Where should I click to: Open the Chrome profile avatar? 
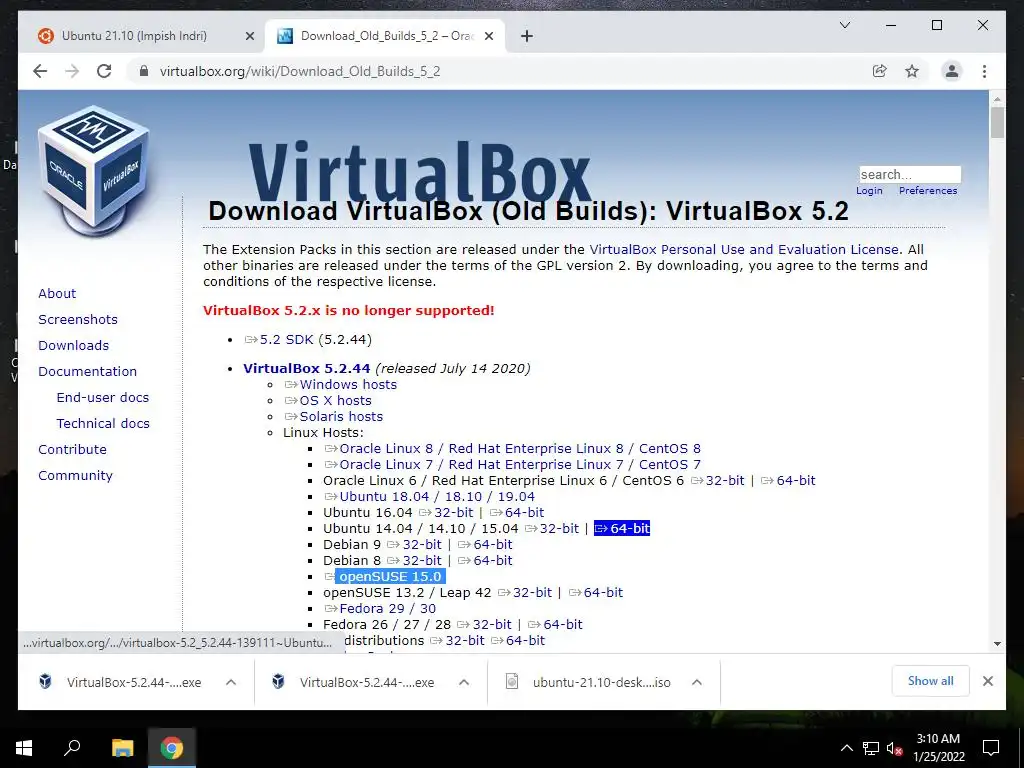click(952, 71)
